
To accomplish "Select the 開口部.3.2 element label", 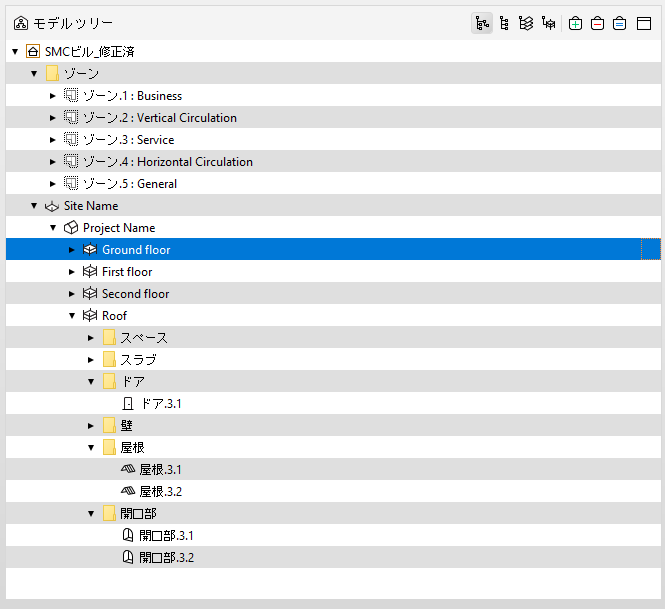I will 166,558.
